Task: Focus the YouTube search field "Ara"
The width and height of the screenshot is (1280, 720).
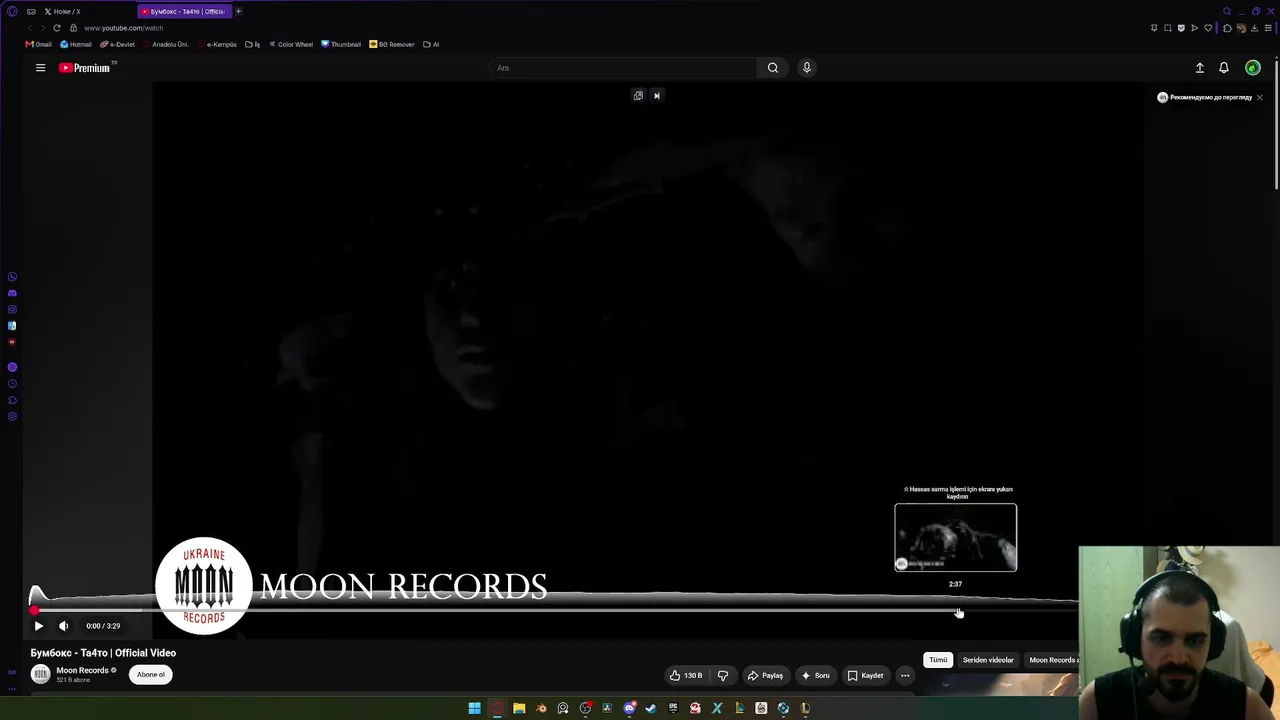Action: point(625,68)
